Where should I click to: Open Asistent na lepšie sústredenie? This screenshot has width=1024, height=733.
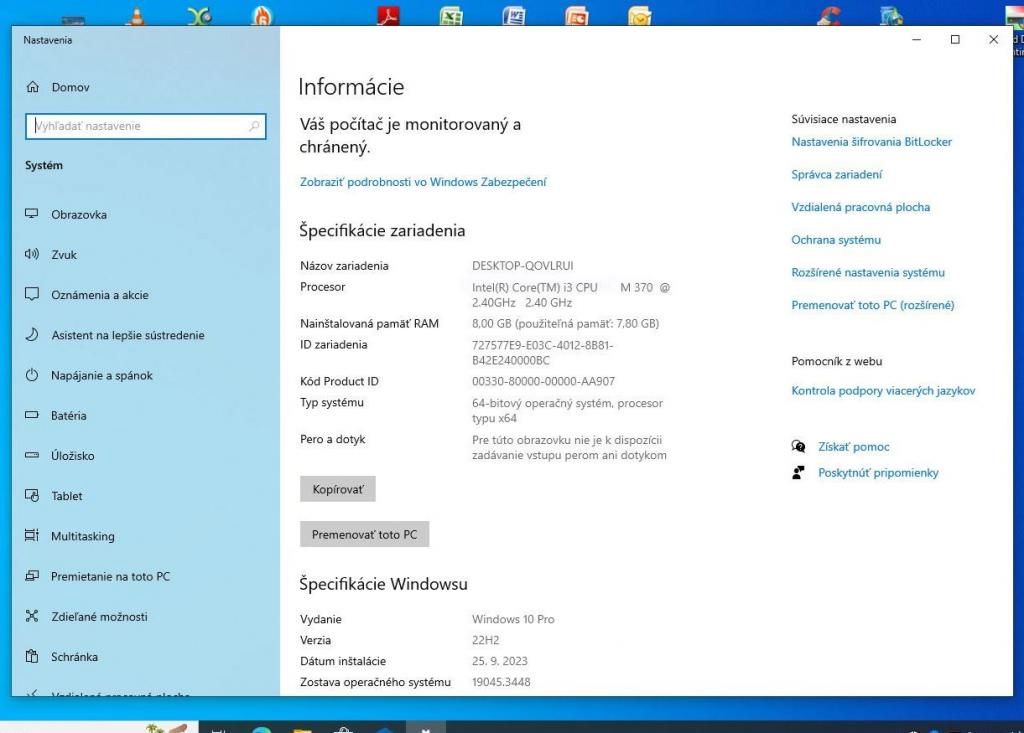click(x=127, y=336)
